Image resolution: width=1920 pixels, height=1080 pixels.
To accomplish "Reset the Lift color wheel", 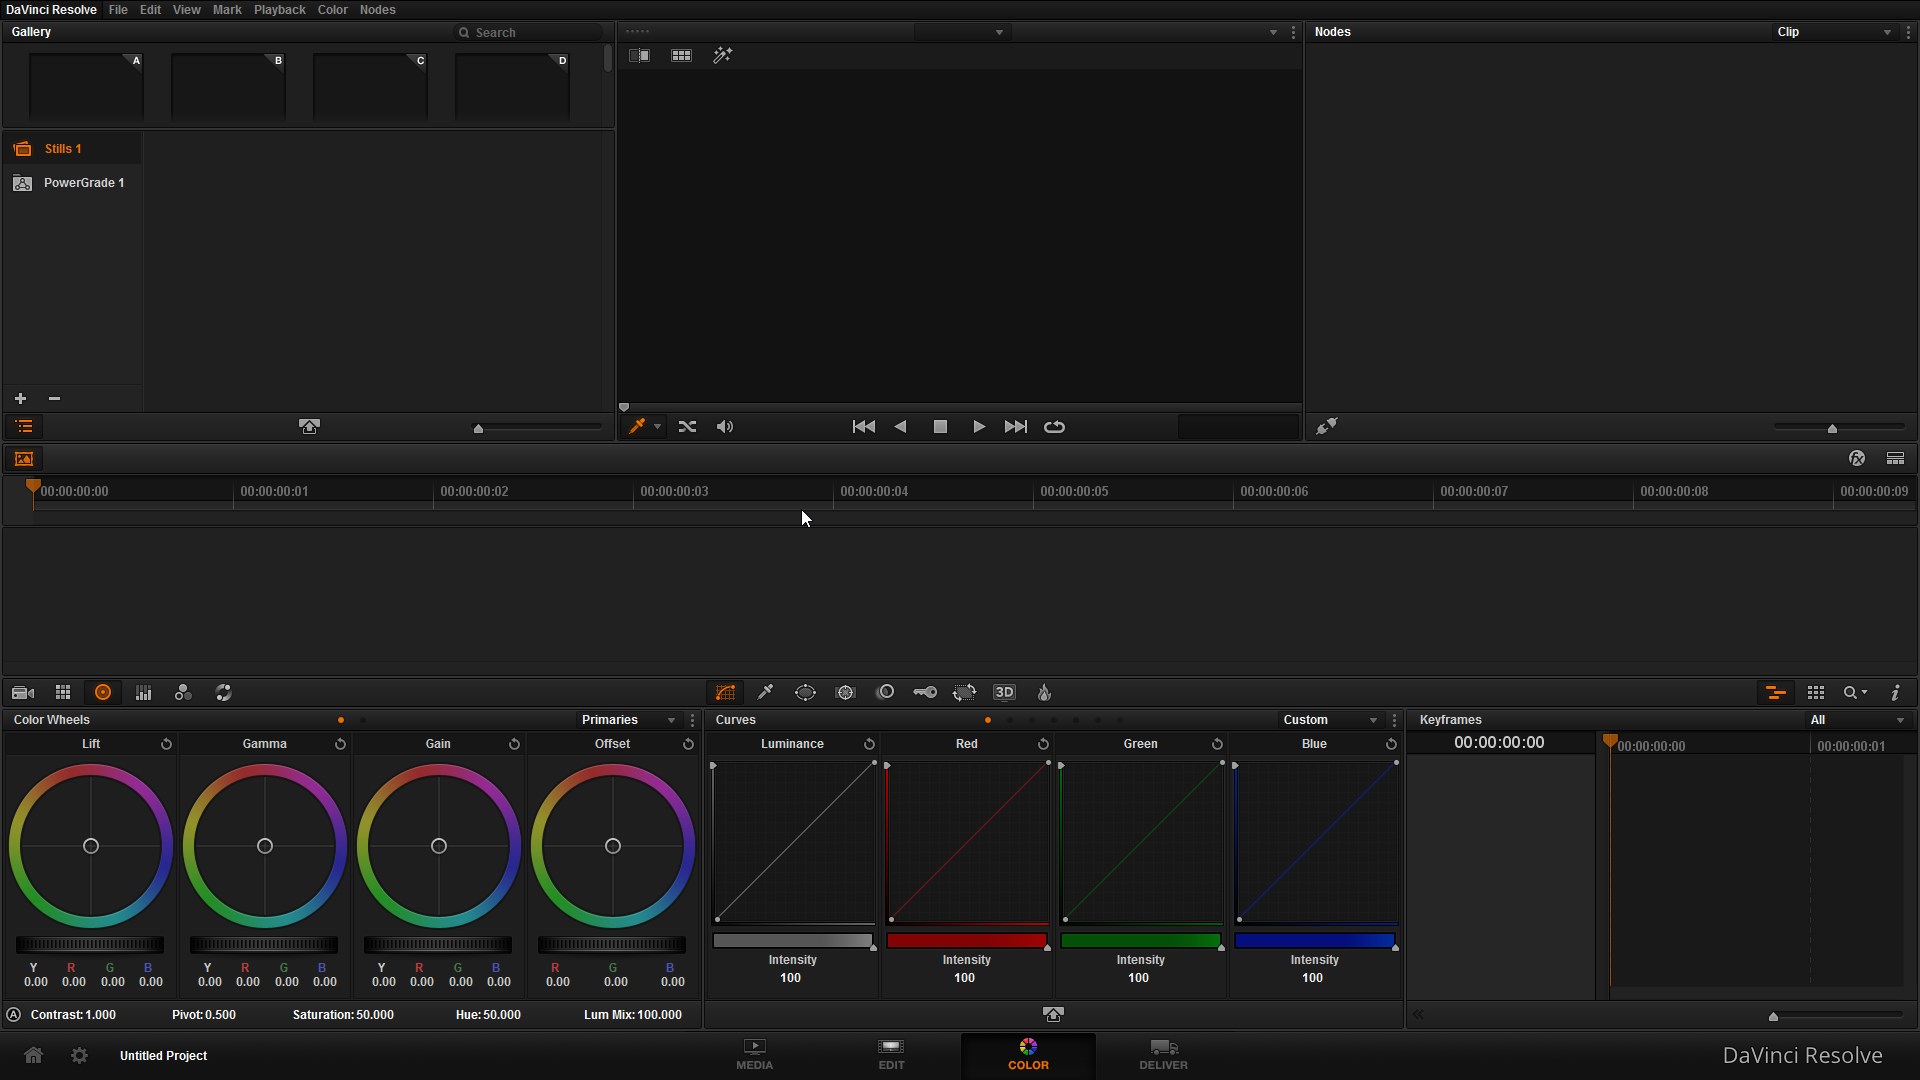I will point(166,744).
